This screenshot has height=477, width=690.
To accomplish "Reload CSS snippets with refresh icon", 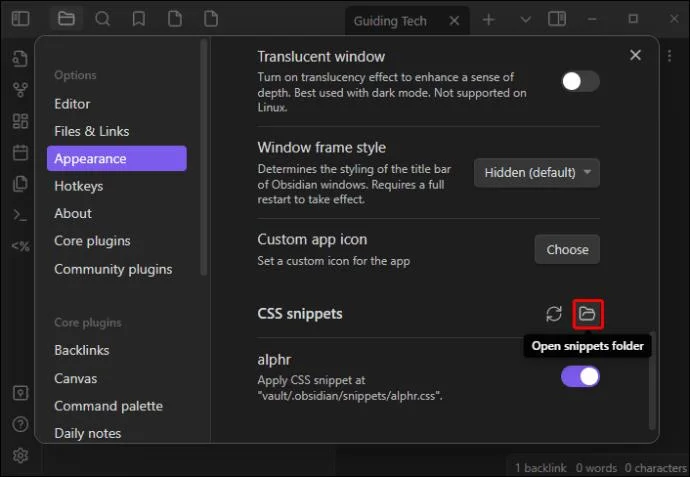I will (x=554, y=314).
